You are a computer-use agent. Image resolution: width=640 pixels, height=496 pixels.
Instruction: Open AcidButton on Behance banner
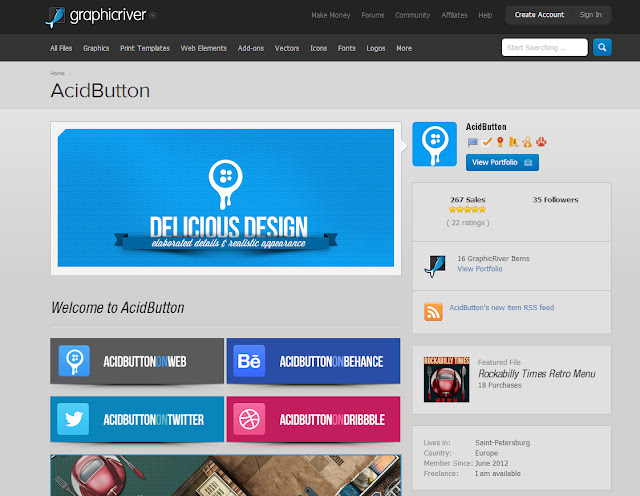coord(313,361)
